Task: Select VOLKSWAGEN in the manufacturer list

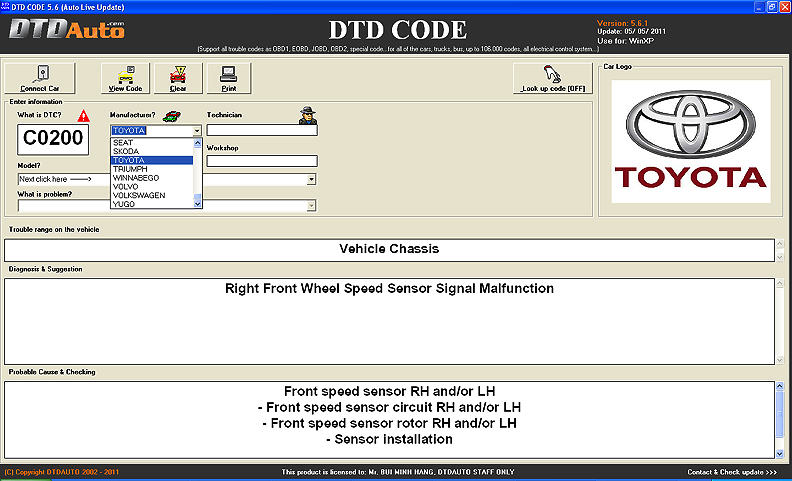Action: [152, 195]
